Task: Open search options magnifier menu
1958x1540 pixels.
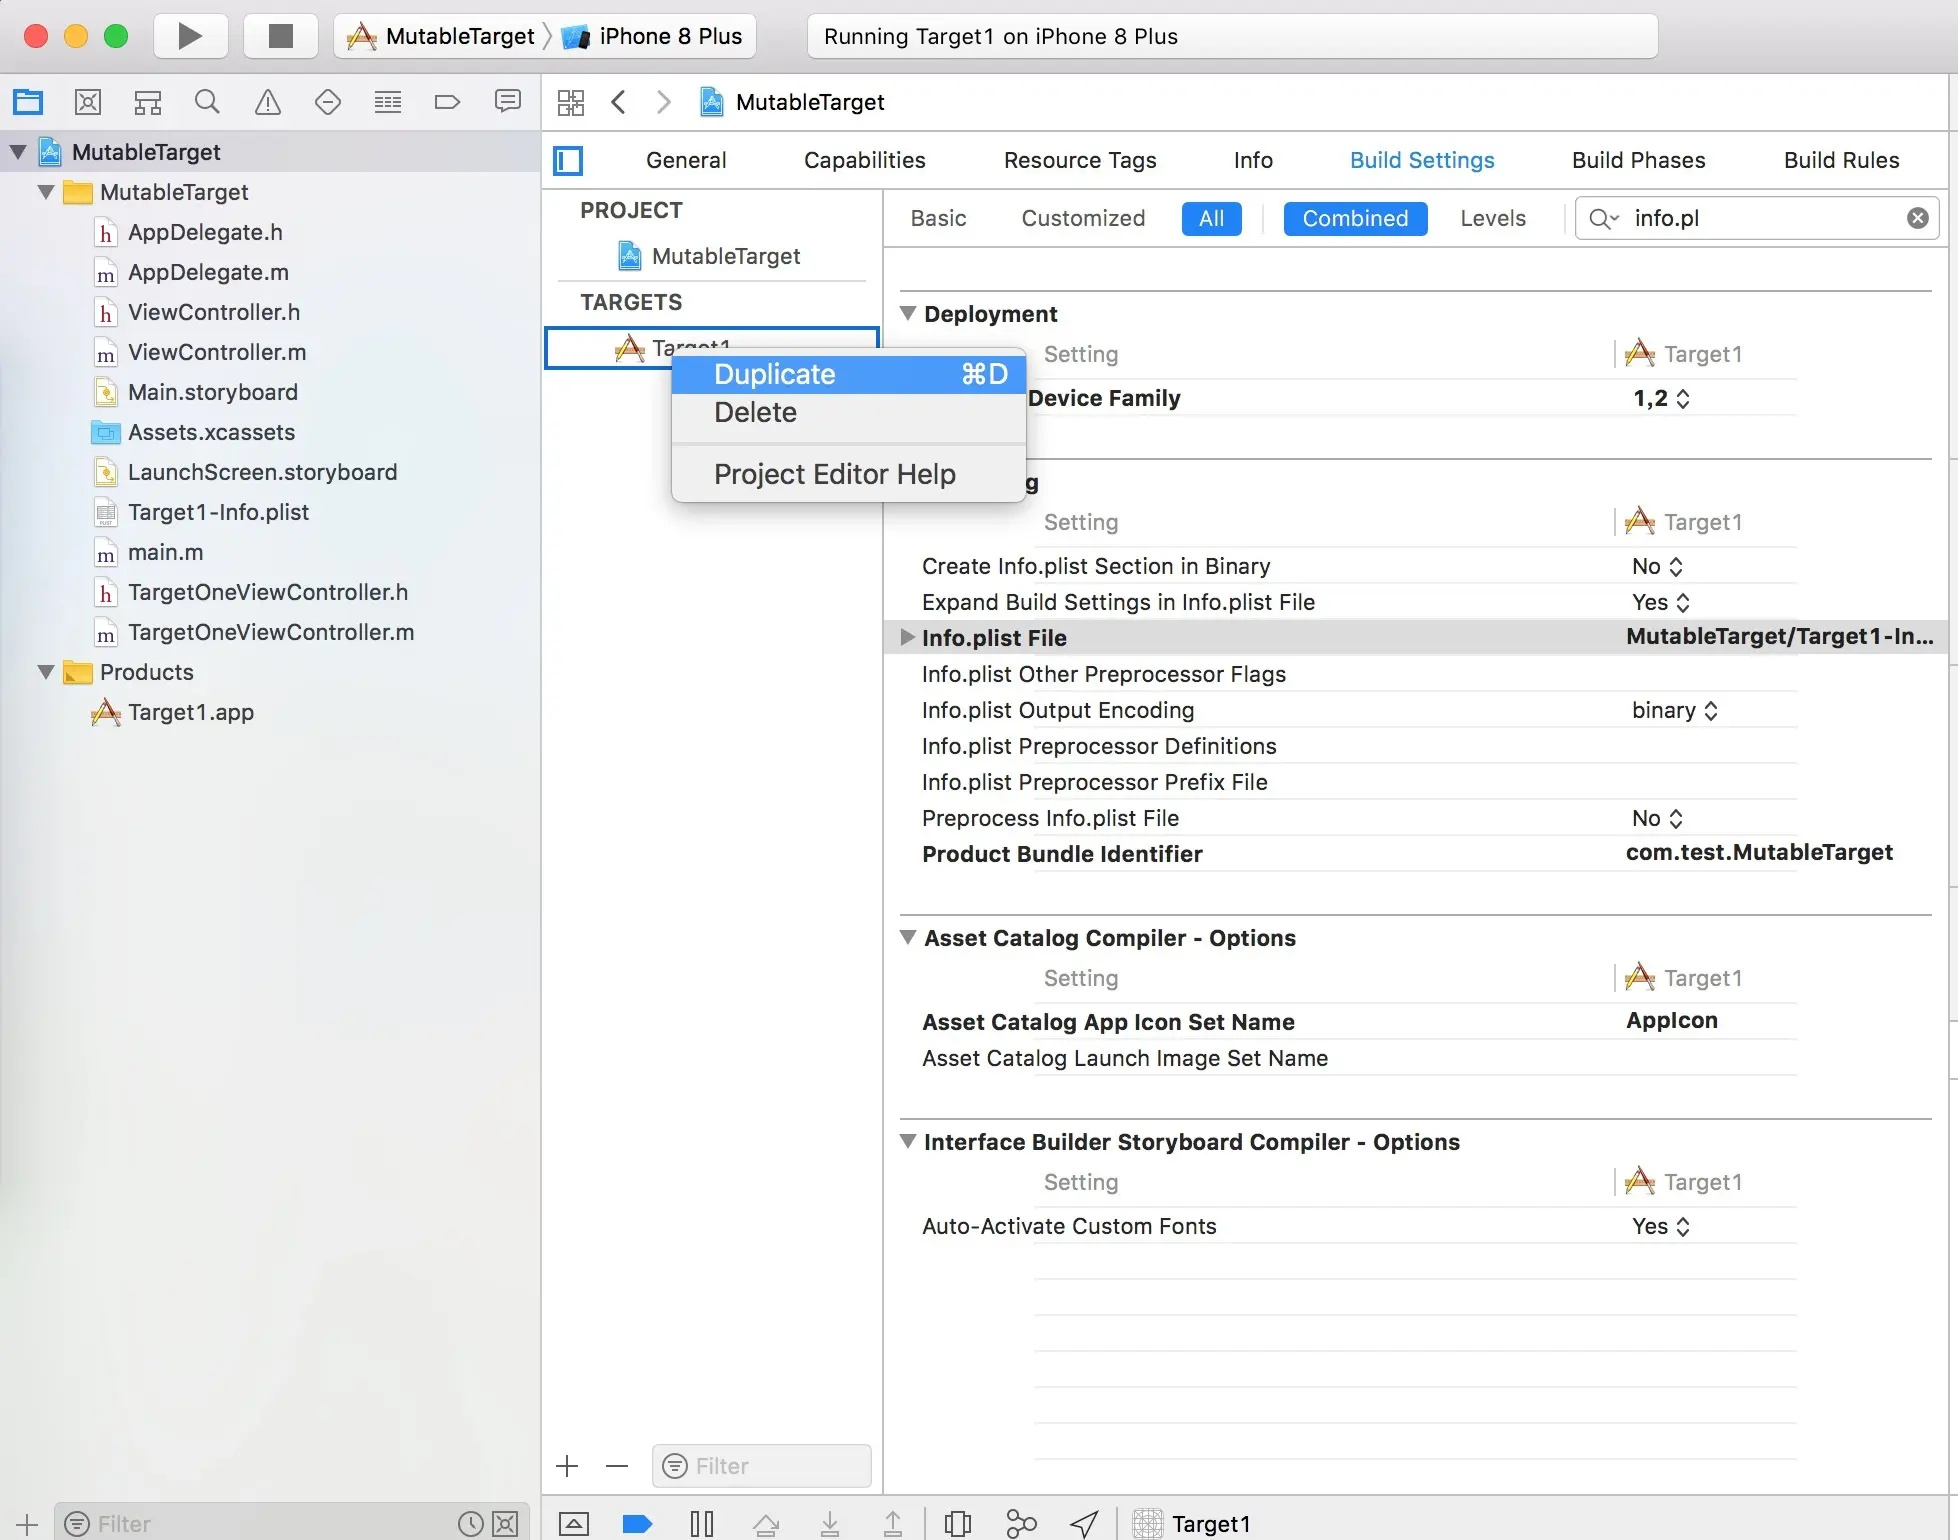Action: coord(1603,218)
